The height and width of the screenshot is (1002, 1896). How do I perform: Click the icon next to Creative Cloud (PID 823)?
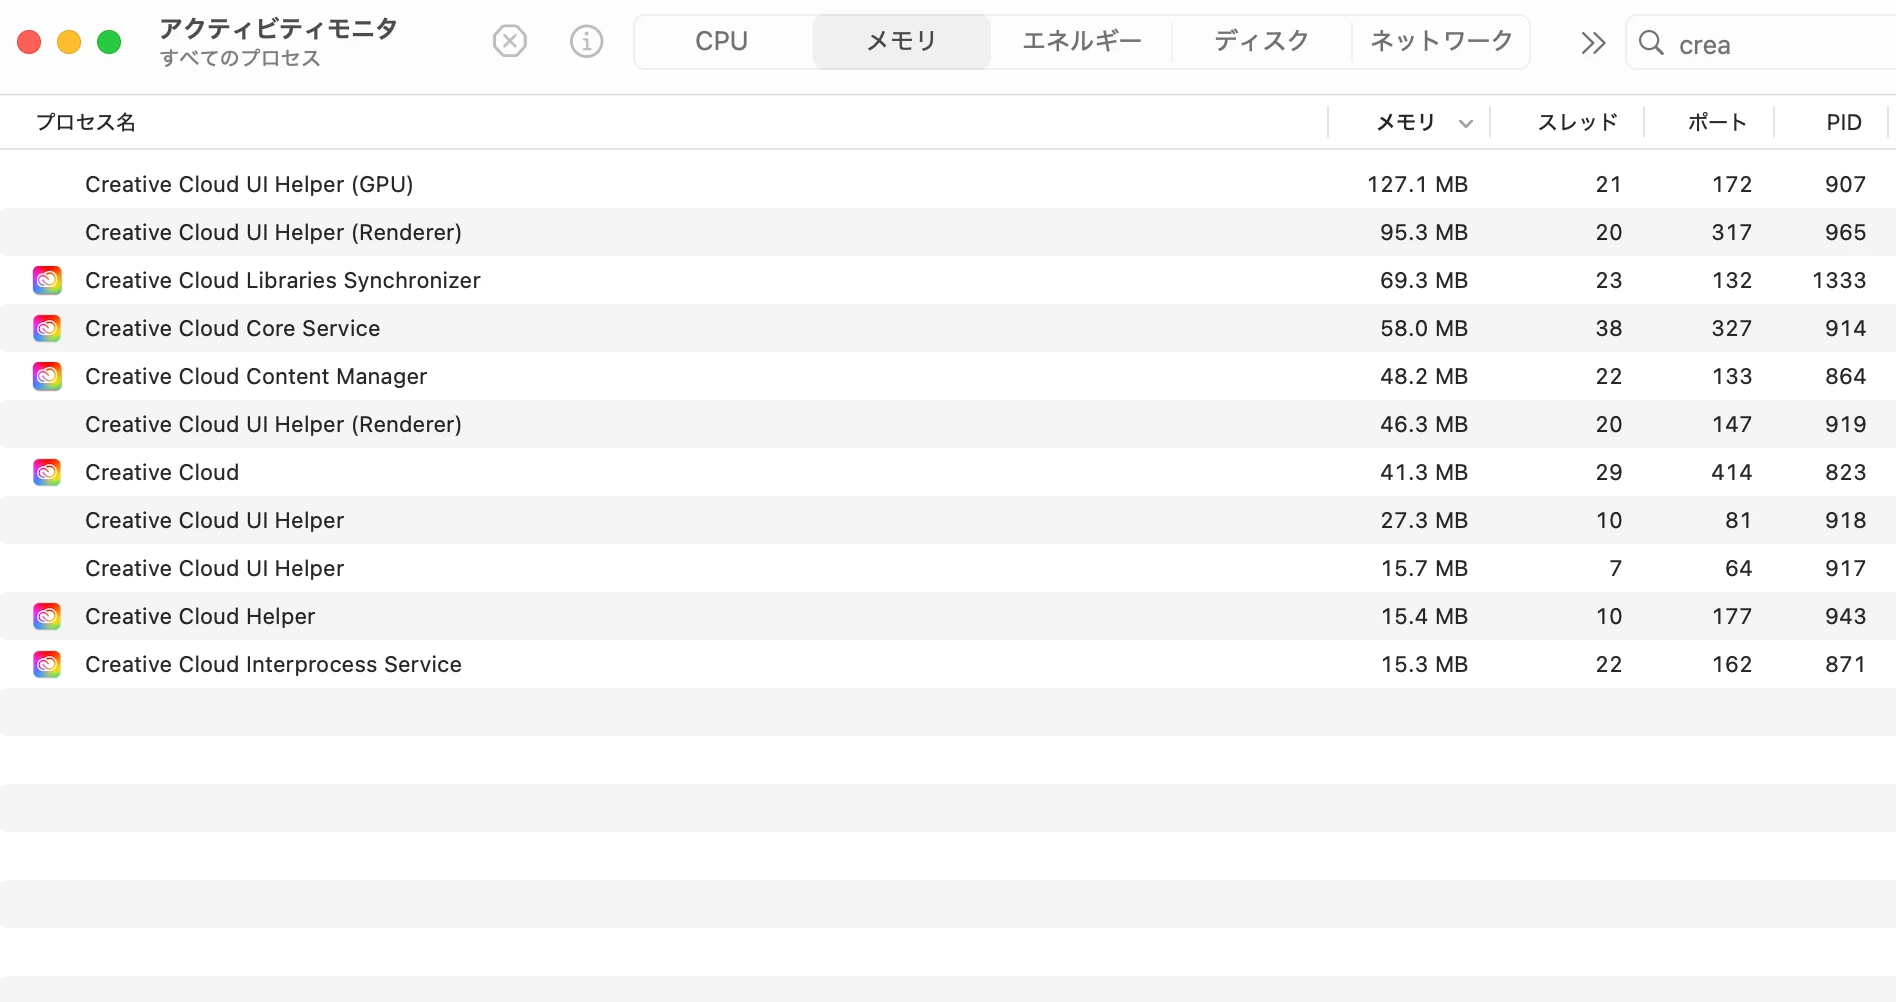pyautogui.click(x=47, y=472)
